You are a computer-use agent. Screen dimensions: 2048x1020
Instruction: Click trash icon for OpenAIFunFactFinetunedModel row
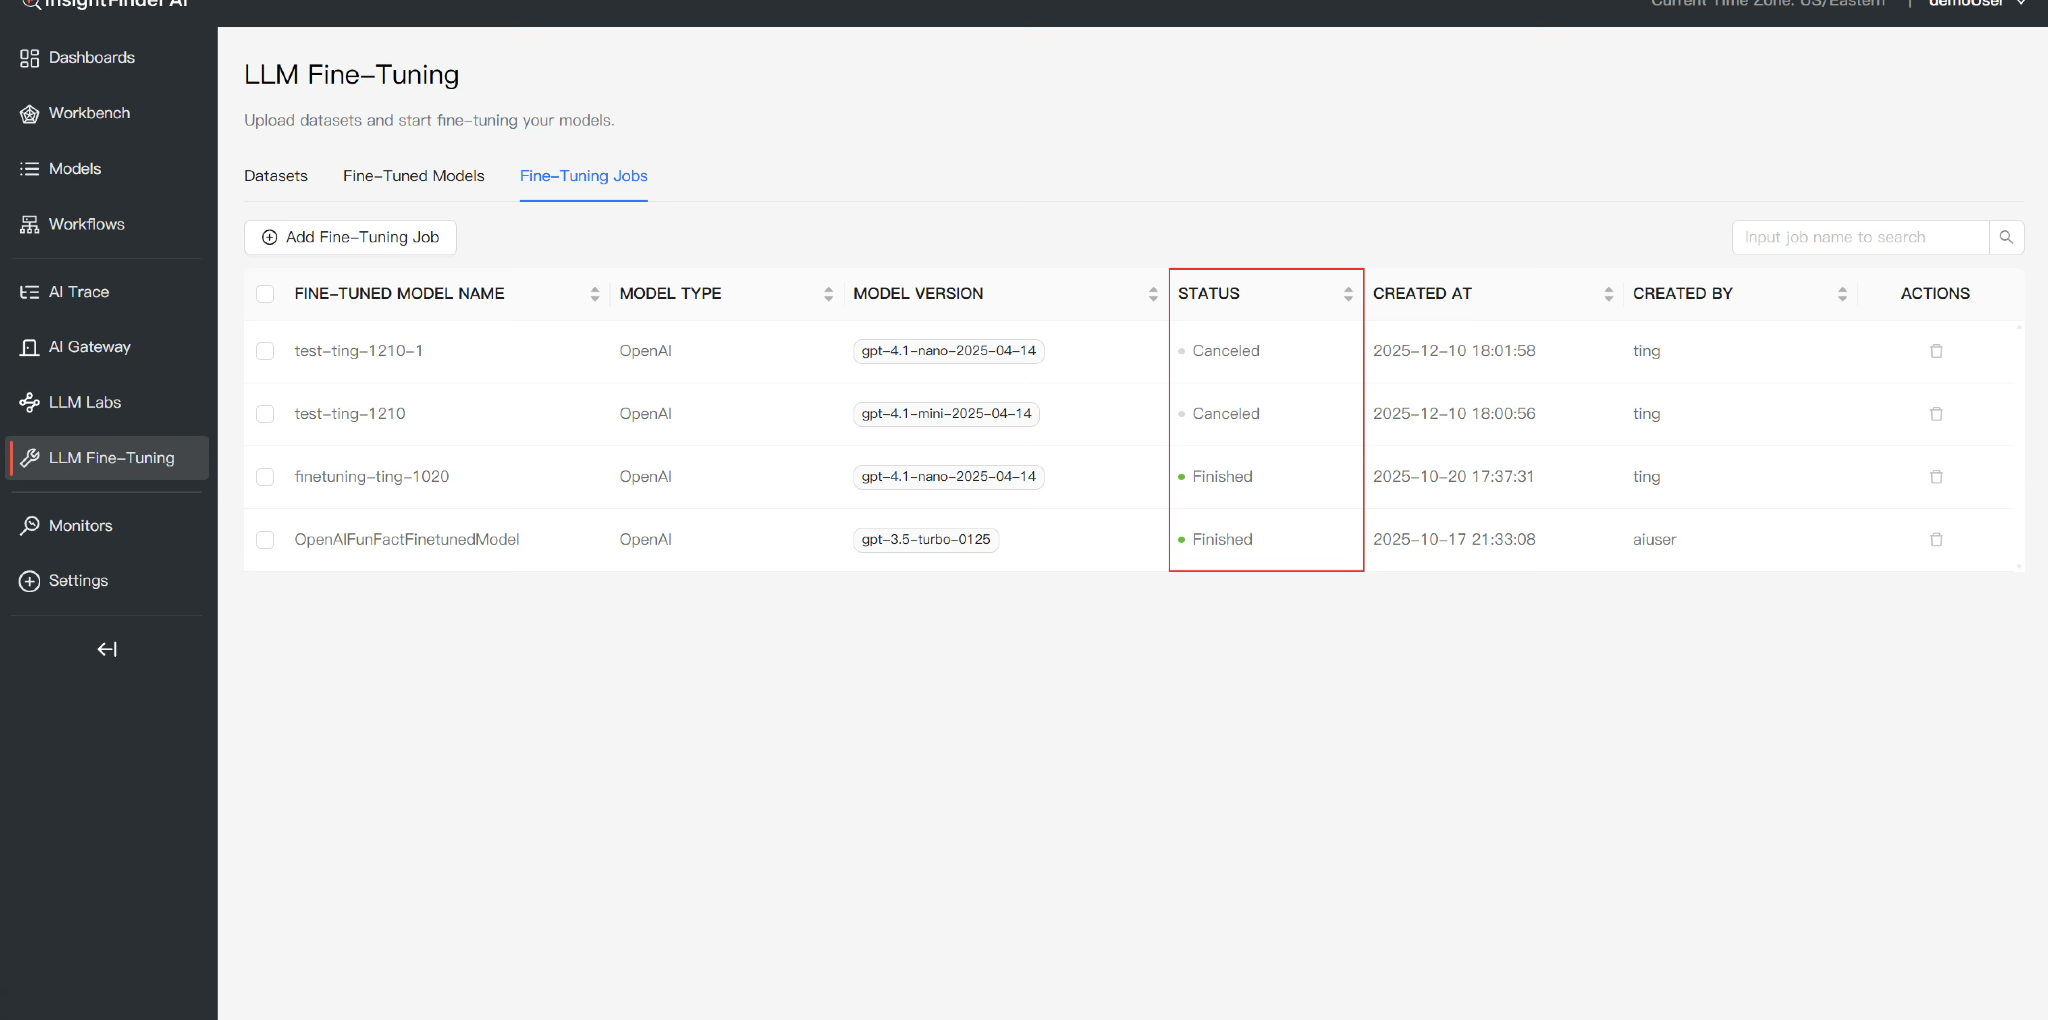tap(1936, 540)
